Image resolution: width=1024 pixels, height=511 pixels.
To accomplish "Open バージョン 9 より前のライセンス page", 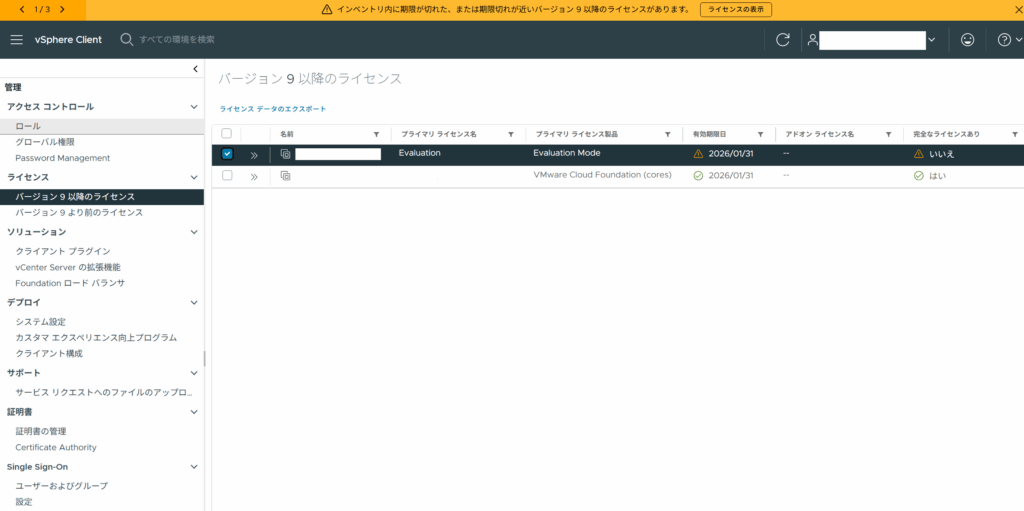I will (x=79, y=213).
